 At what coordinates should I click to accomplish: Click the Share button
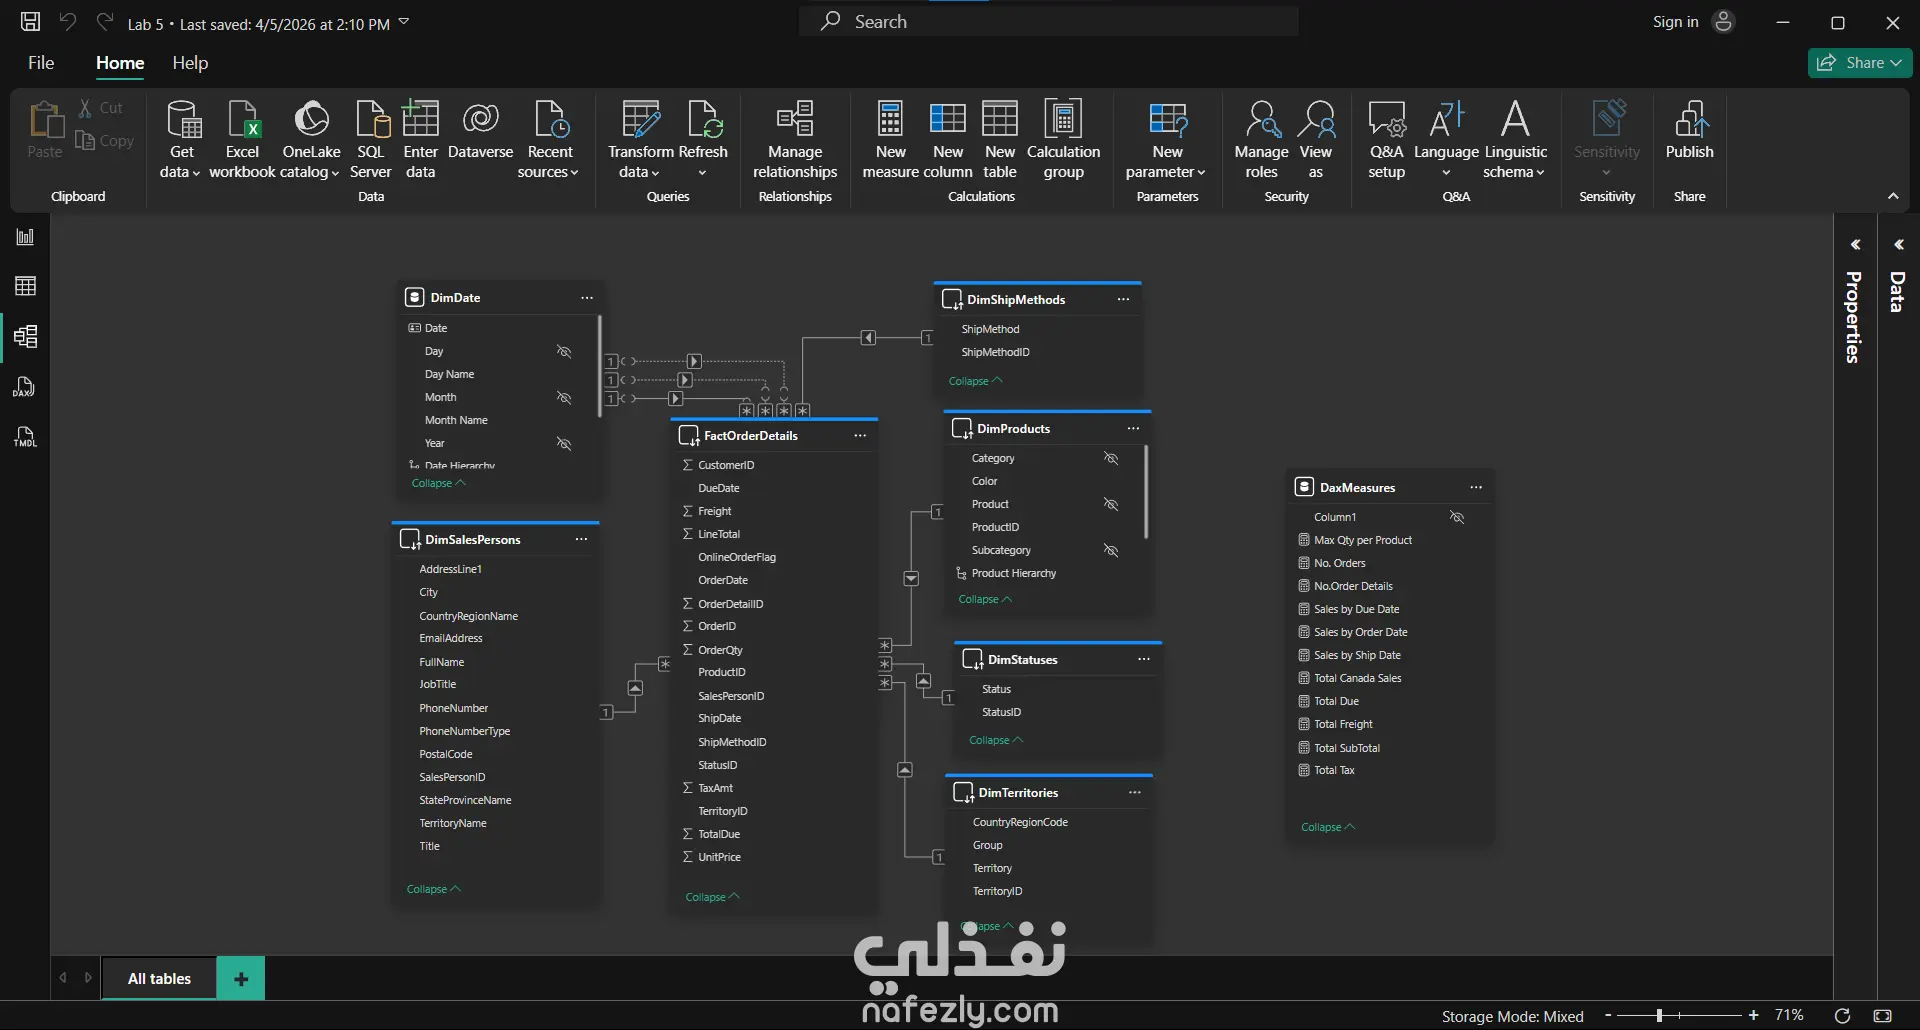coord(1860,63)
